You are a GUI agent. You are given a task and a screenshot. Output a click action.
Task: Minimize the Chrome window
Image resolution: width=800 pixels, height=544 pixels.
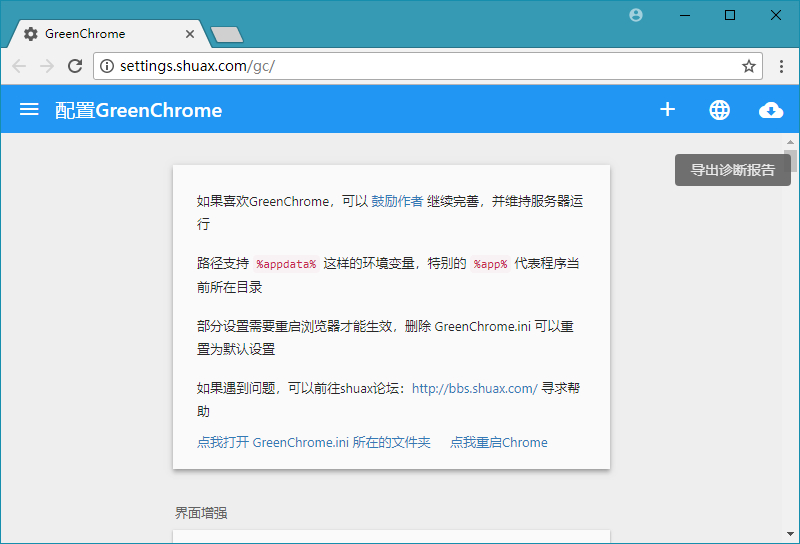[685, 15]
